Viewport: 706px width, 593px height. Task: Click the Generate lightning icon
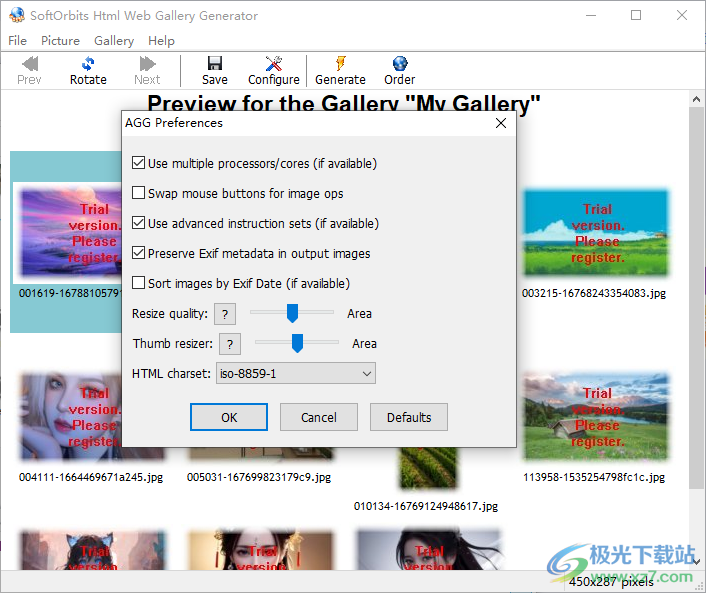pyautogui.click(x=340, y=63)
